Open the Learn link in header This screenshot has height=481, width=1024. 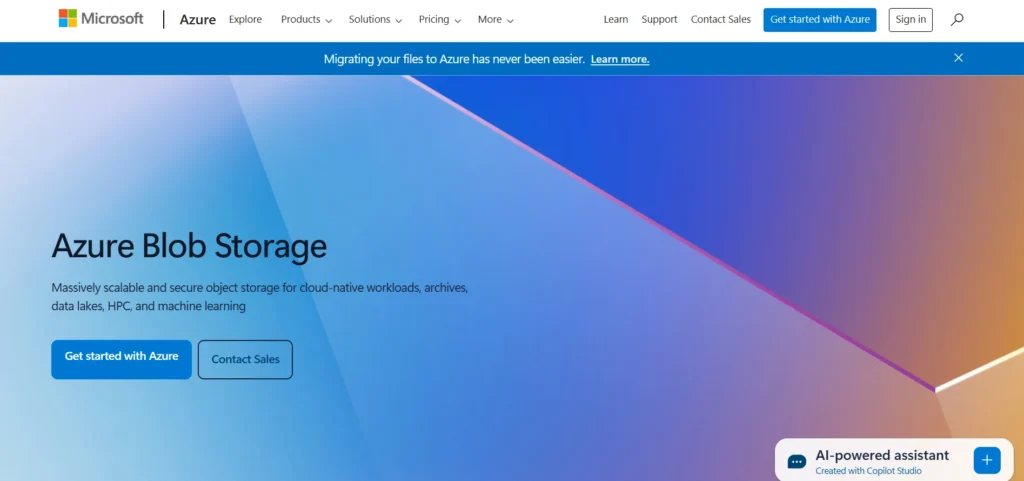click(615, 20)
